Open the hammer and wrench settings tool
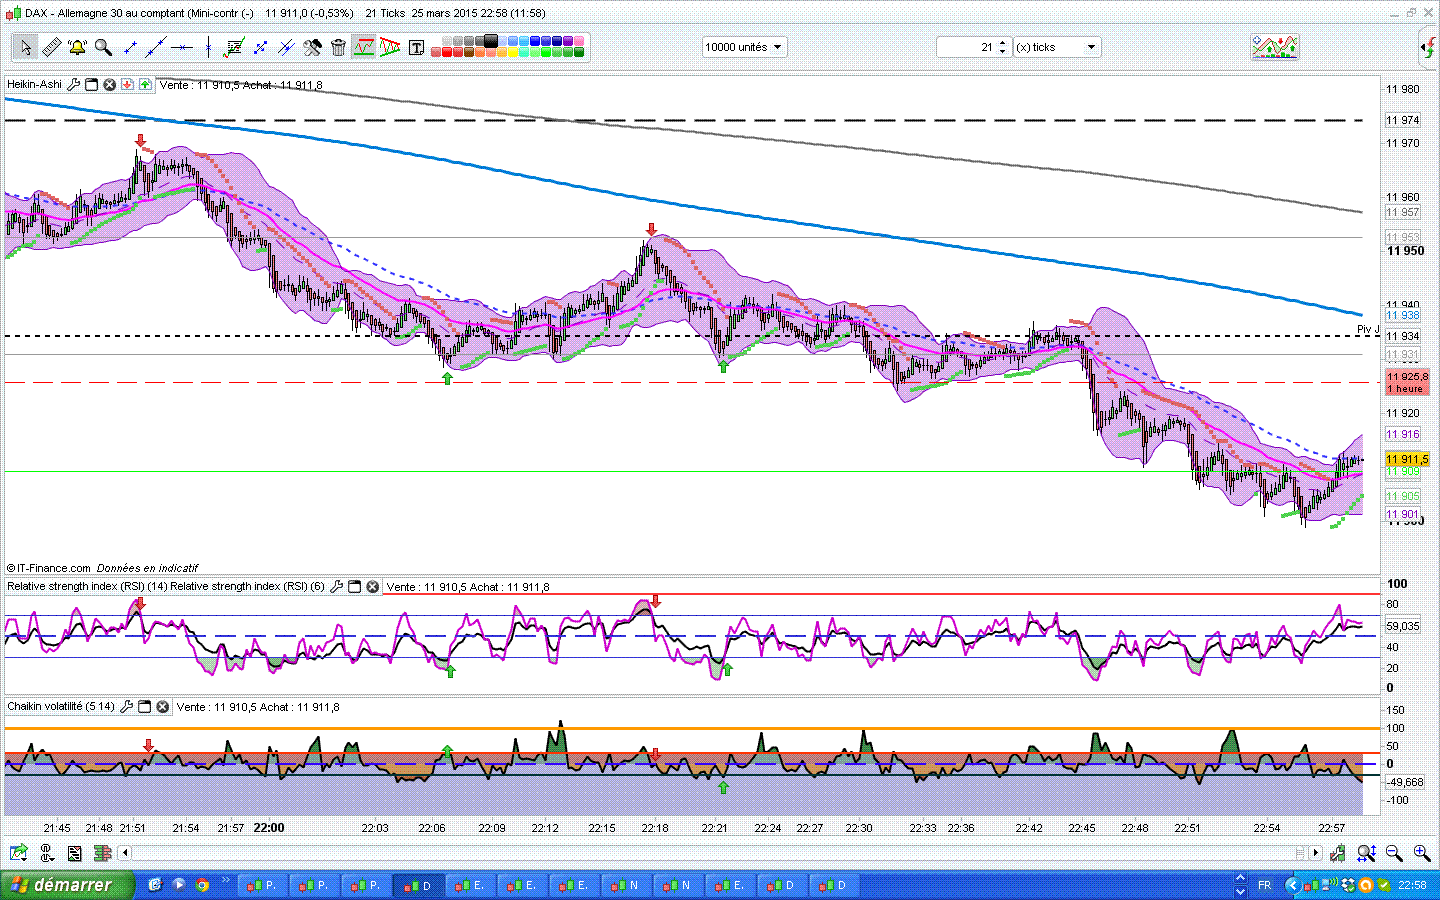Image resolution: width=1440 pixels, height=900 pixels. tap(312, 47)
